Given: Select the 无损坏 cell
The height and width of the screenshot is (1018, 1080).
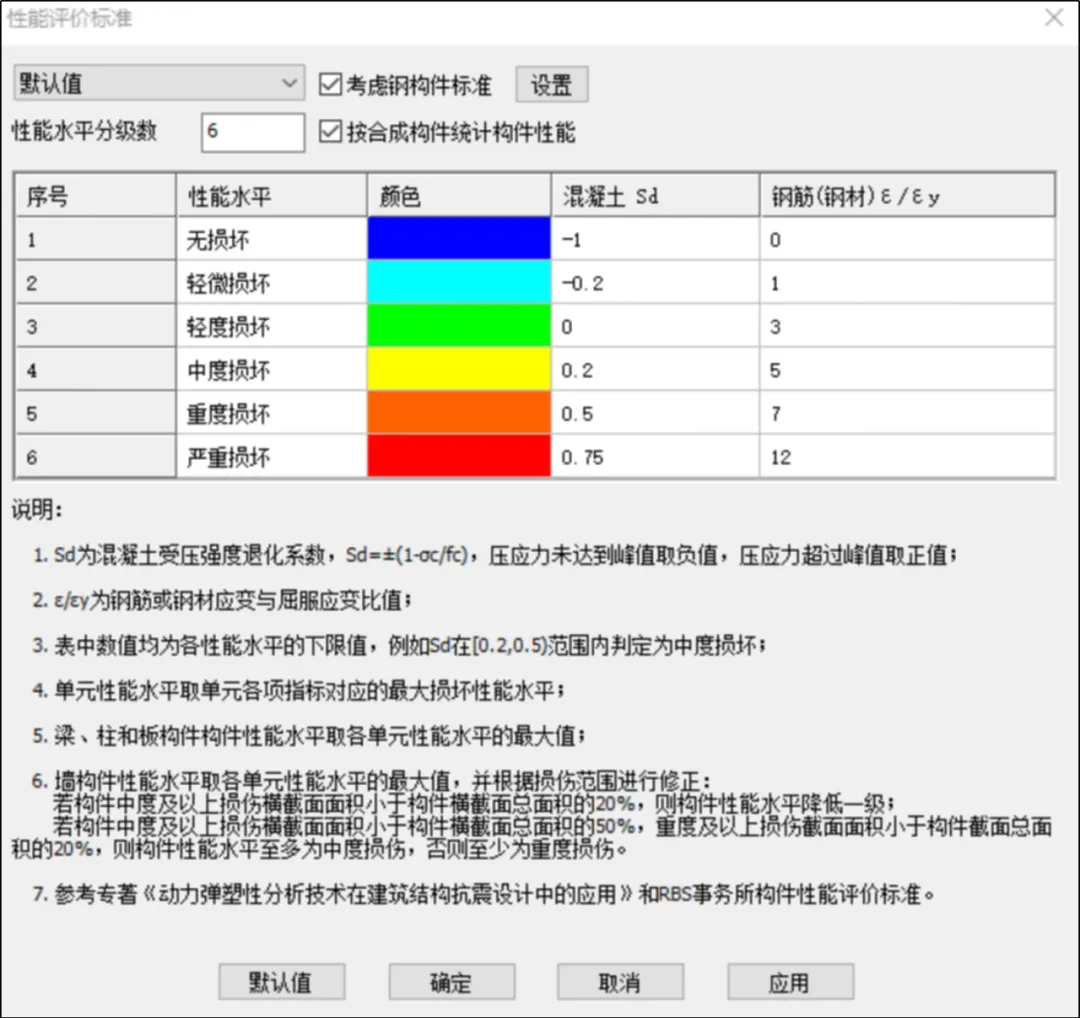Looking at the screenshot, I should 271,239.
